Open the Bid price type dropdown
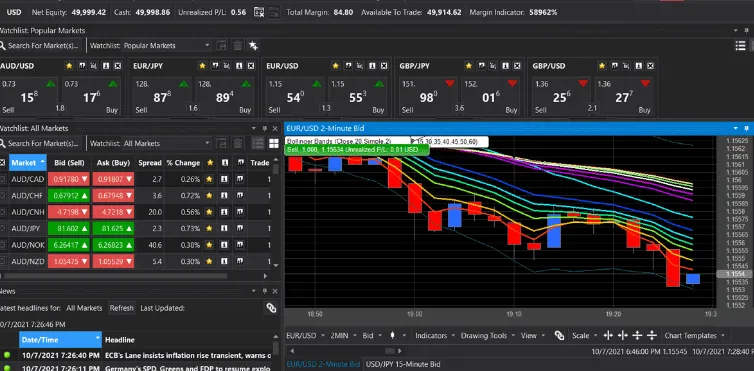Image resolution: width=754 pixels, height=371 pixels. 372,335
